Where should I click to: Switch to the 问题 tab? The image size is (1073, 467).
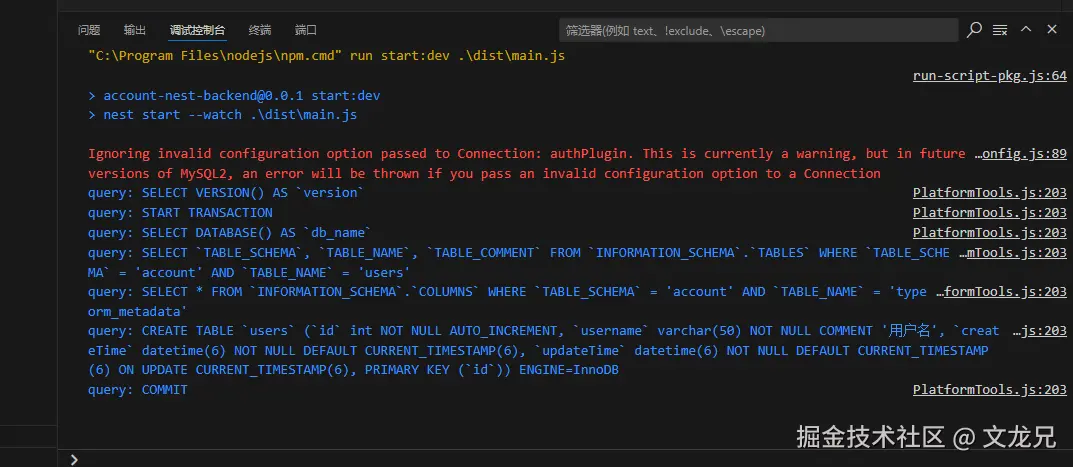click(89, 30)
